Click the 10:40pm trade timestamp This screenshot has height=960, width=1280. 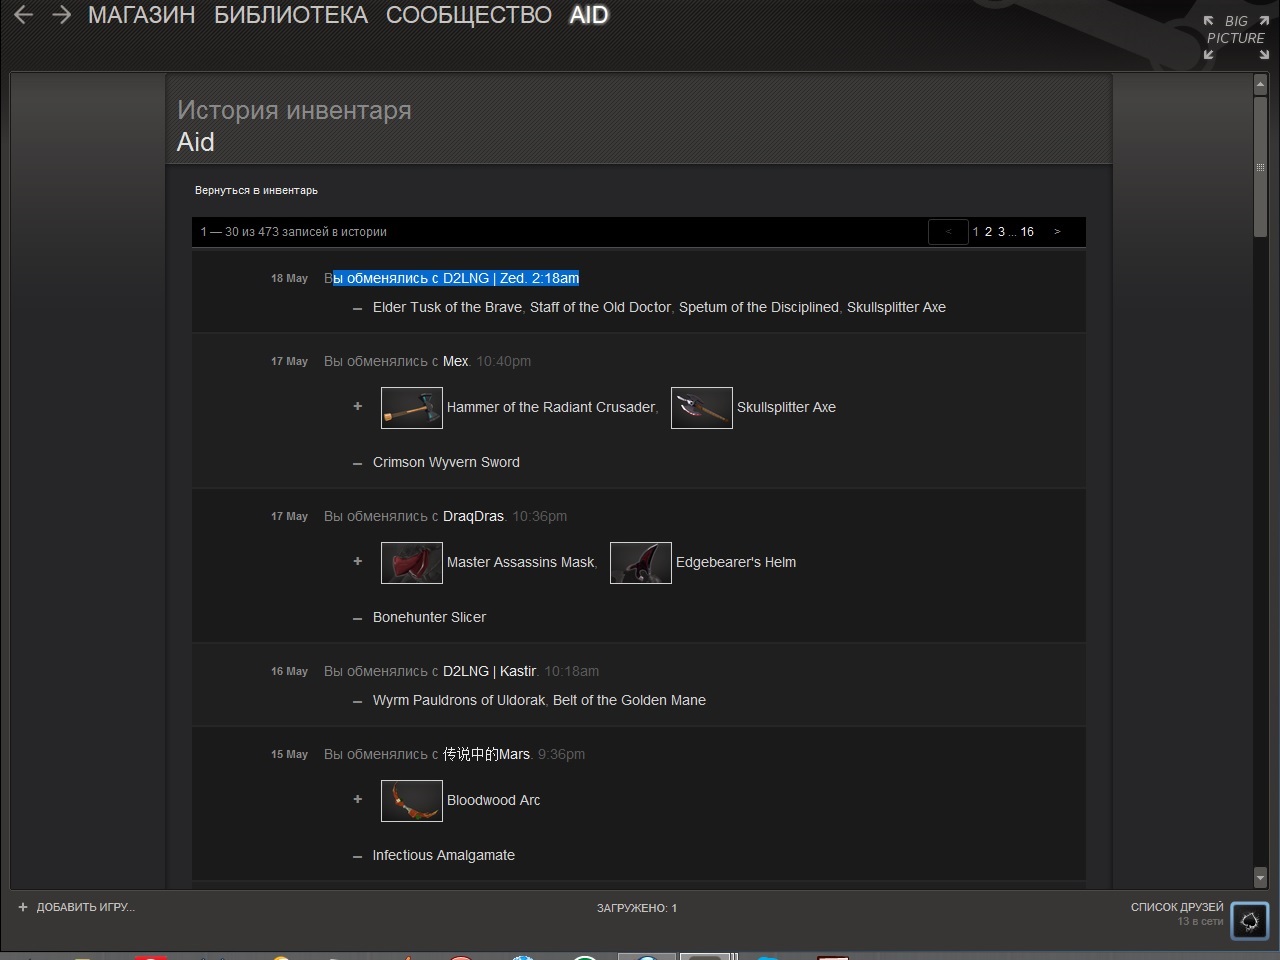pos(504,361)
